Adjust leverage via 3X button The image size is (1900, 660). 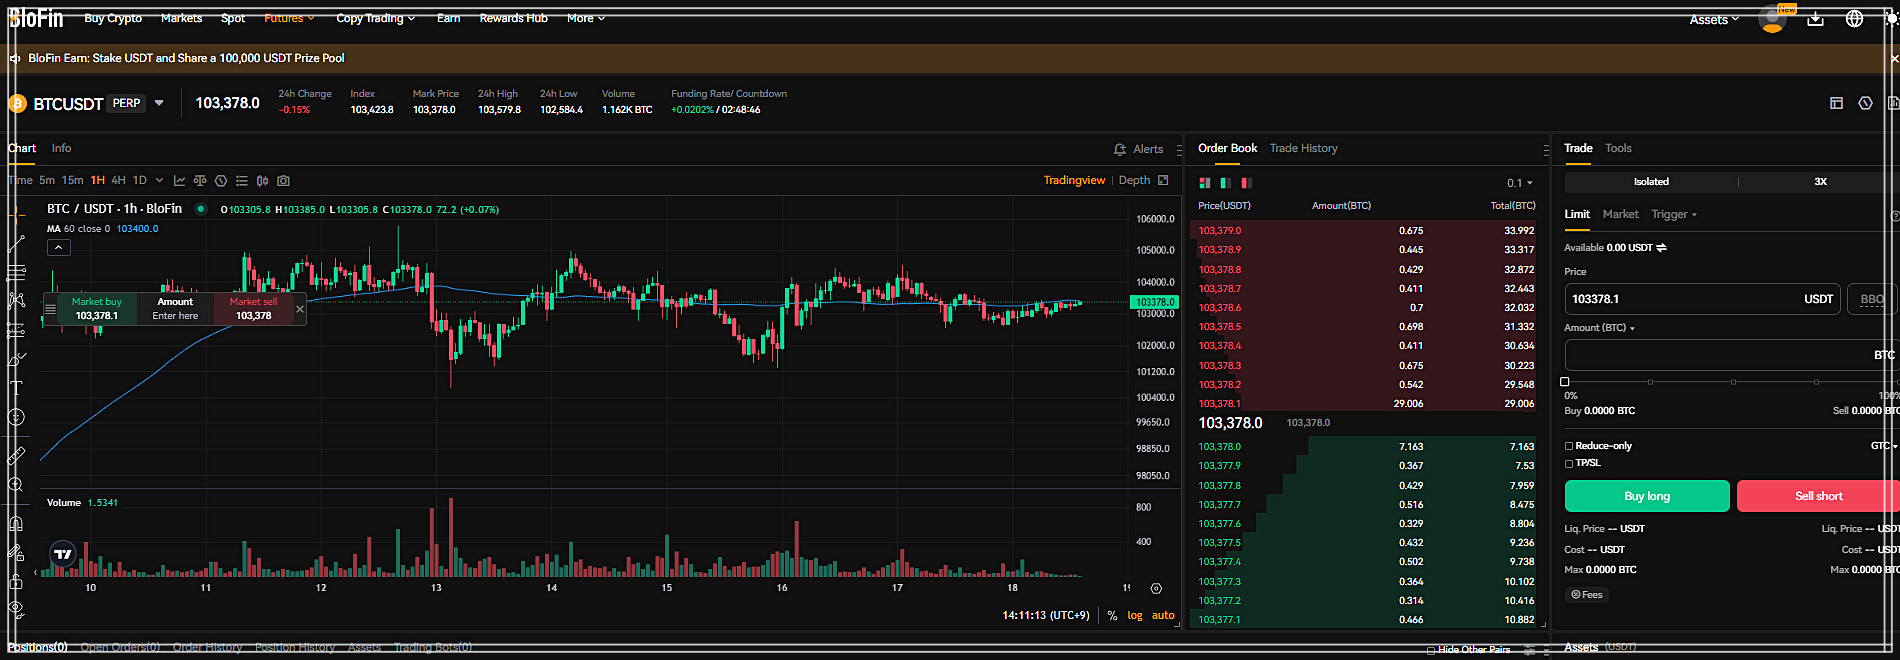pos(1820,182)
